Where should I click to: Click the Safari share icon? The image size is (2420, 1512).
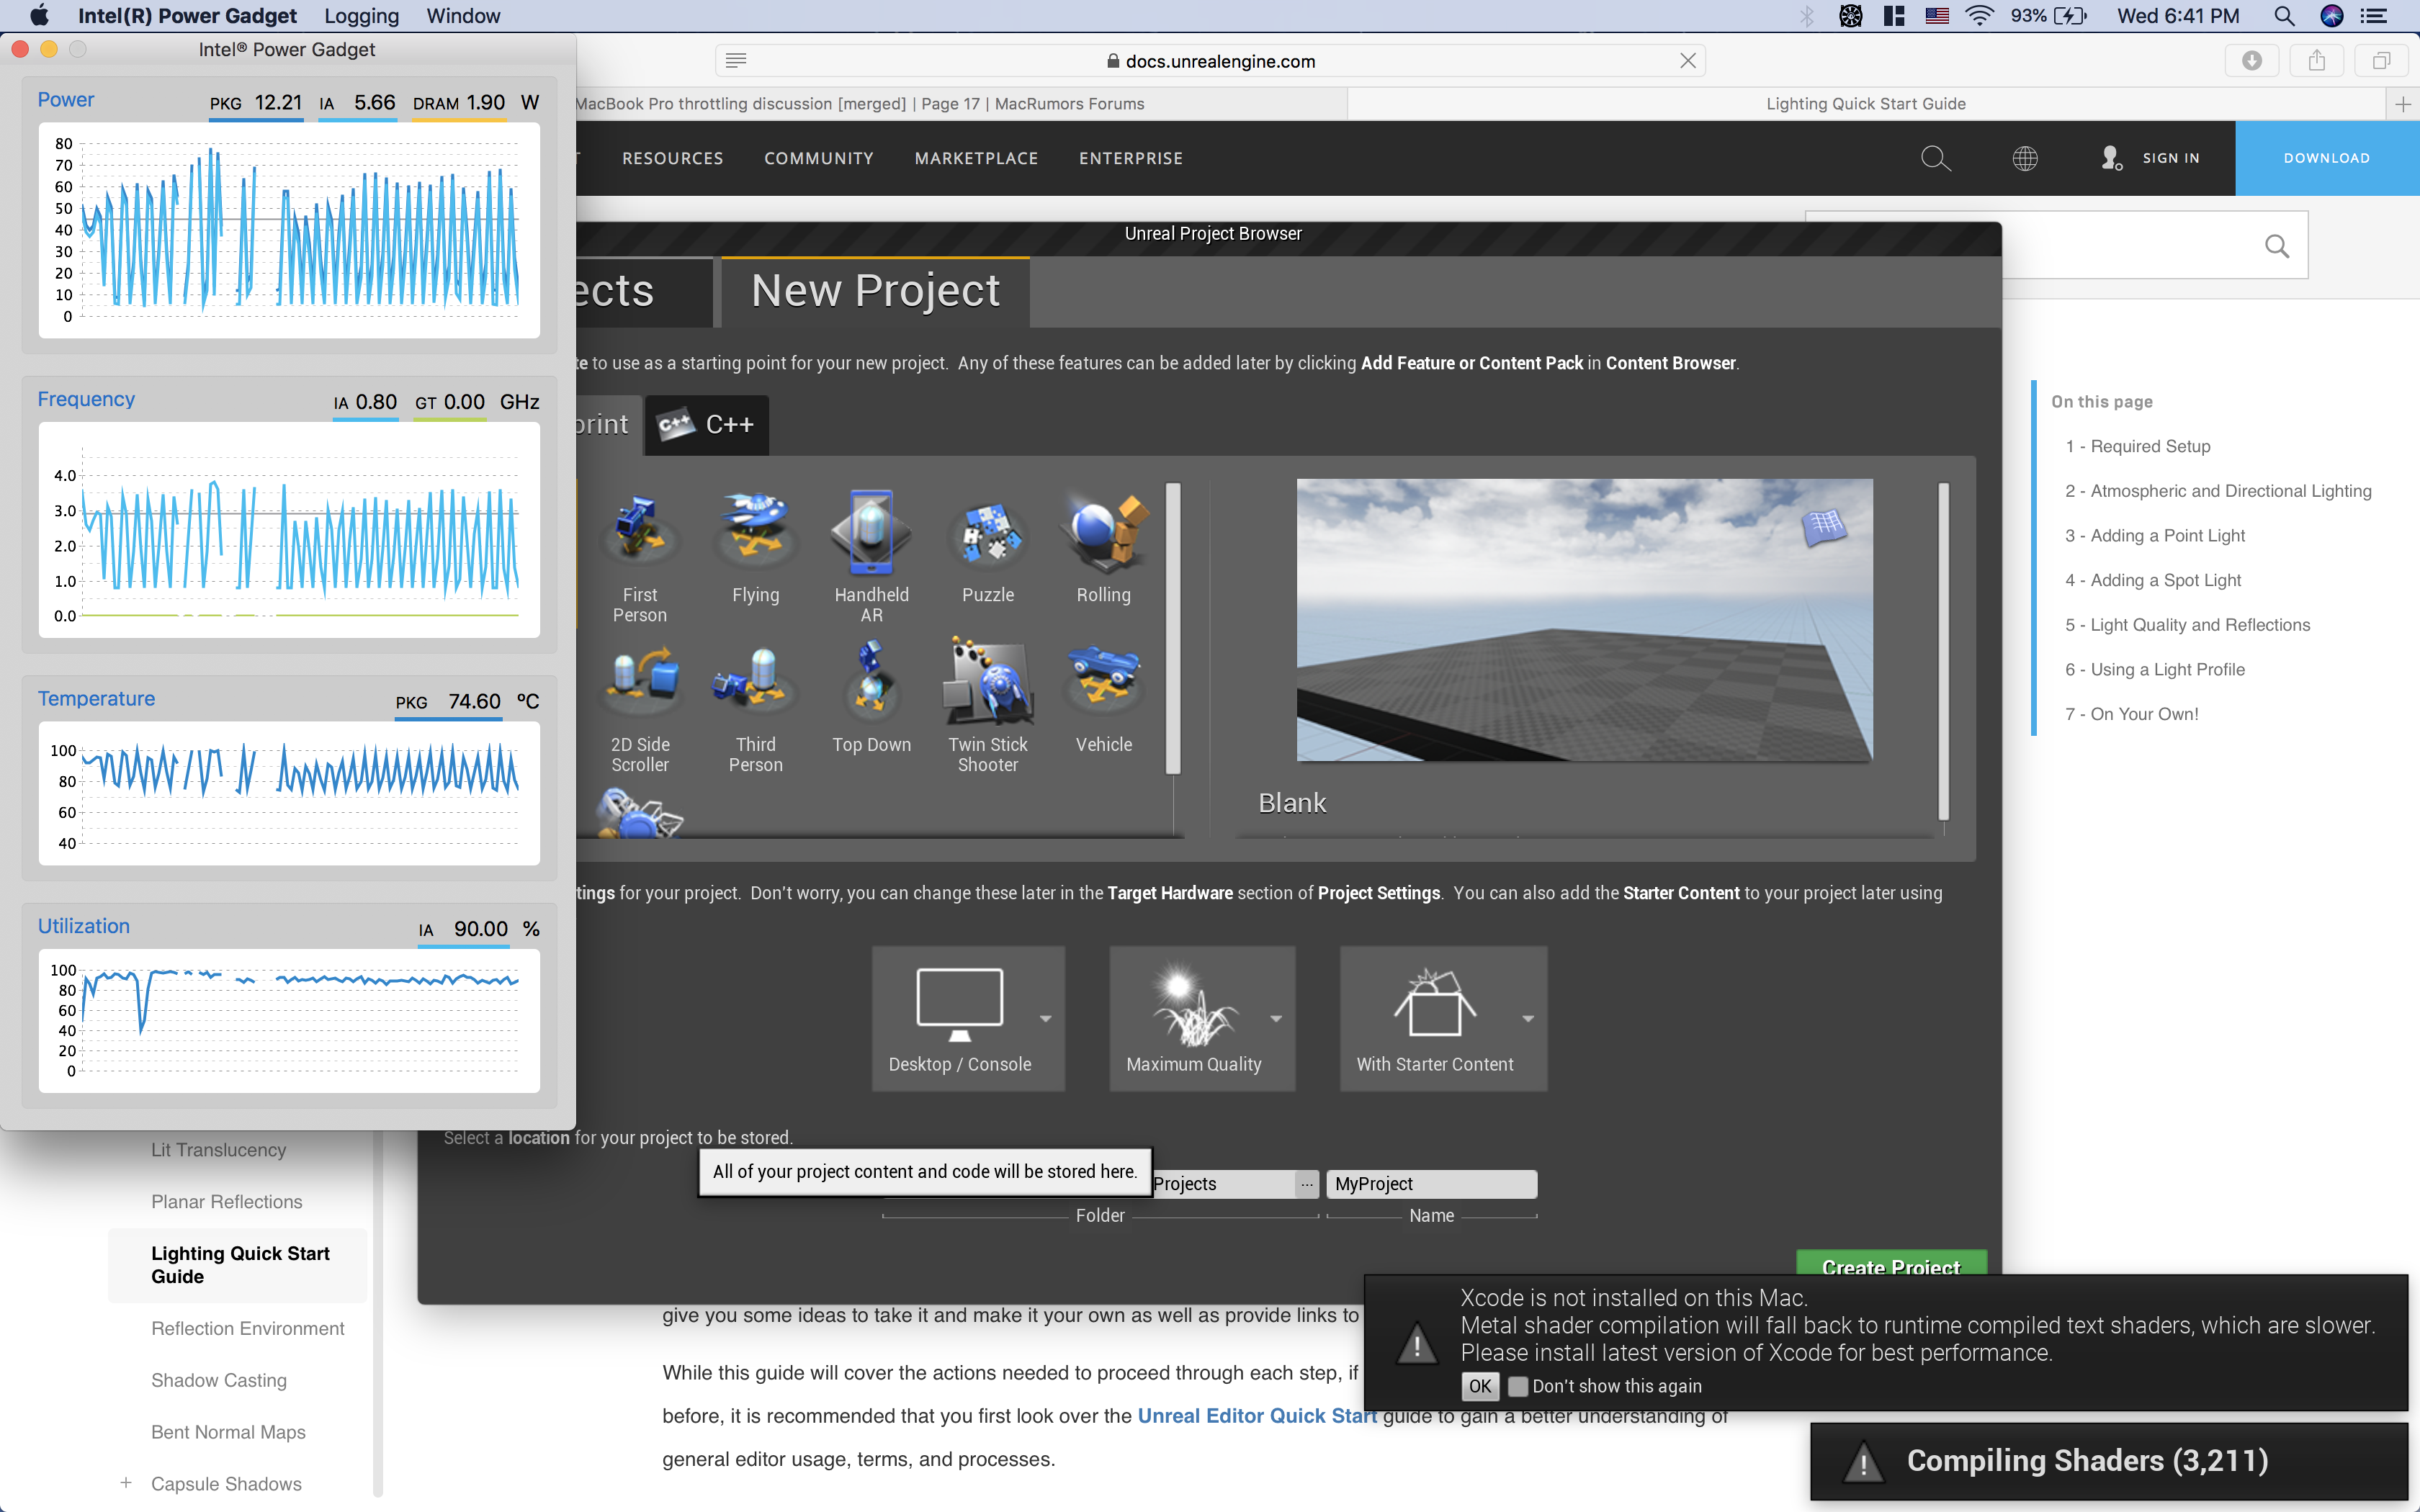[x=2317, y=61]
